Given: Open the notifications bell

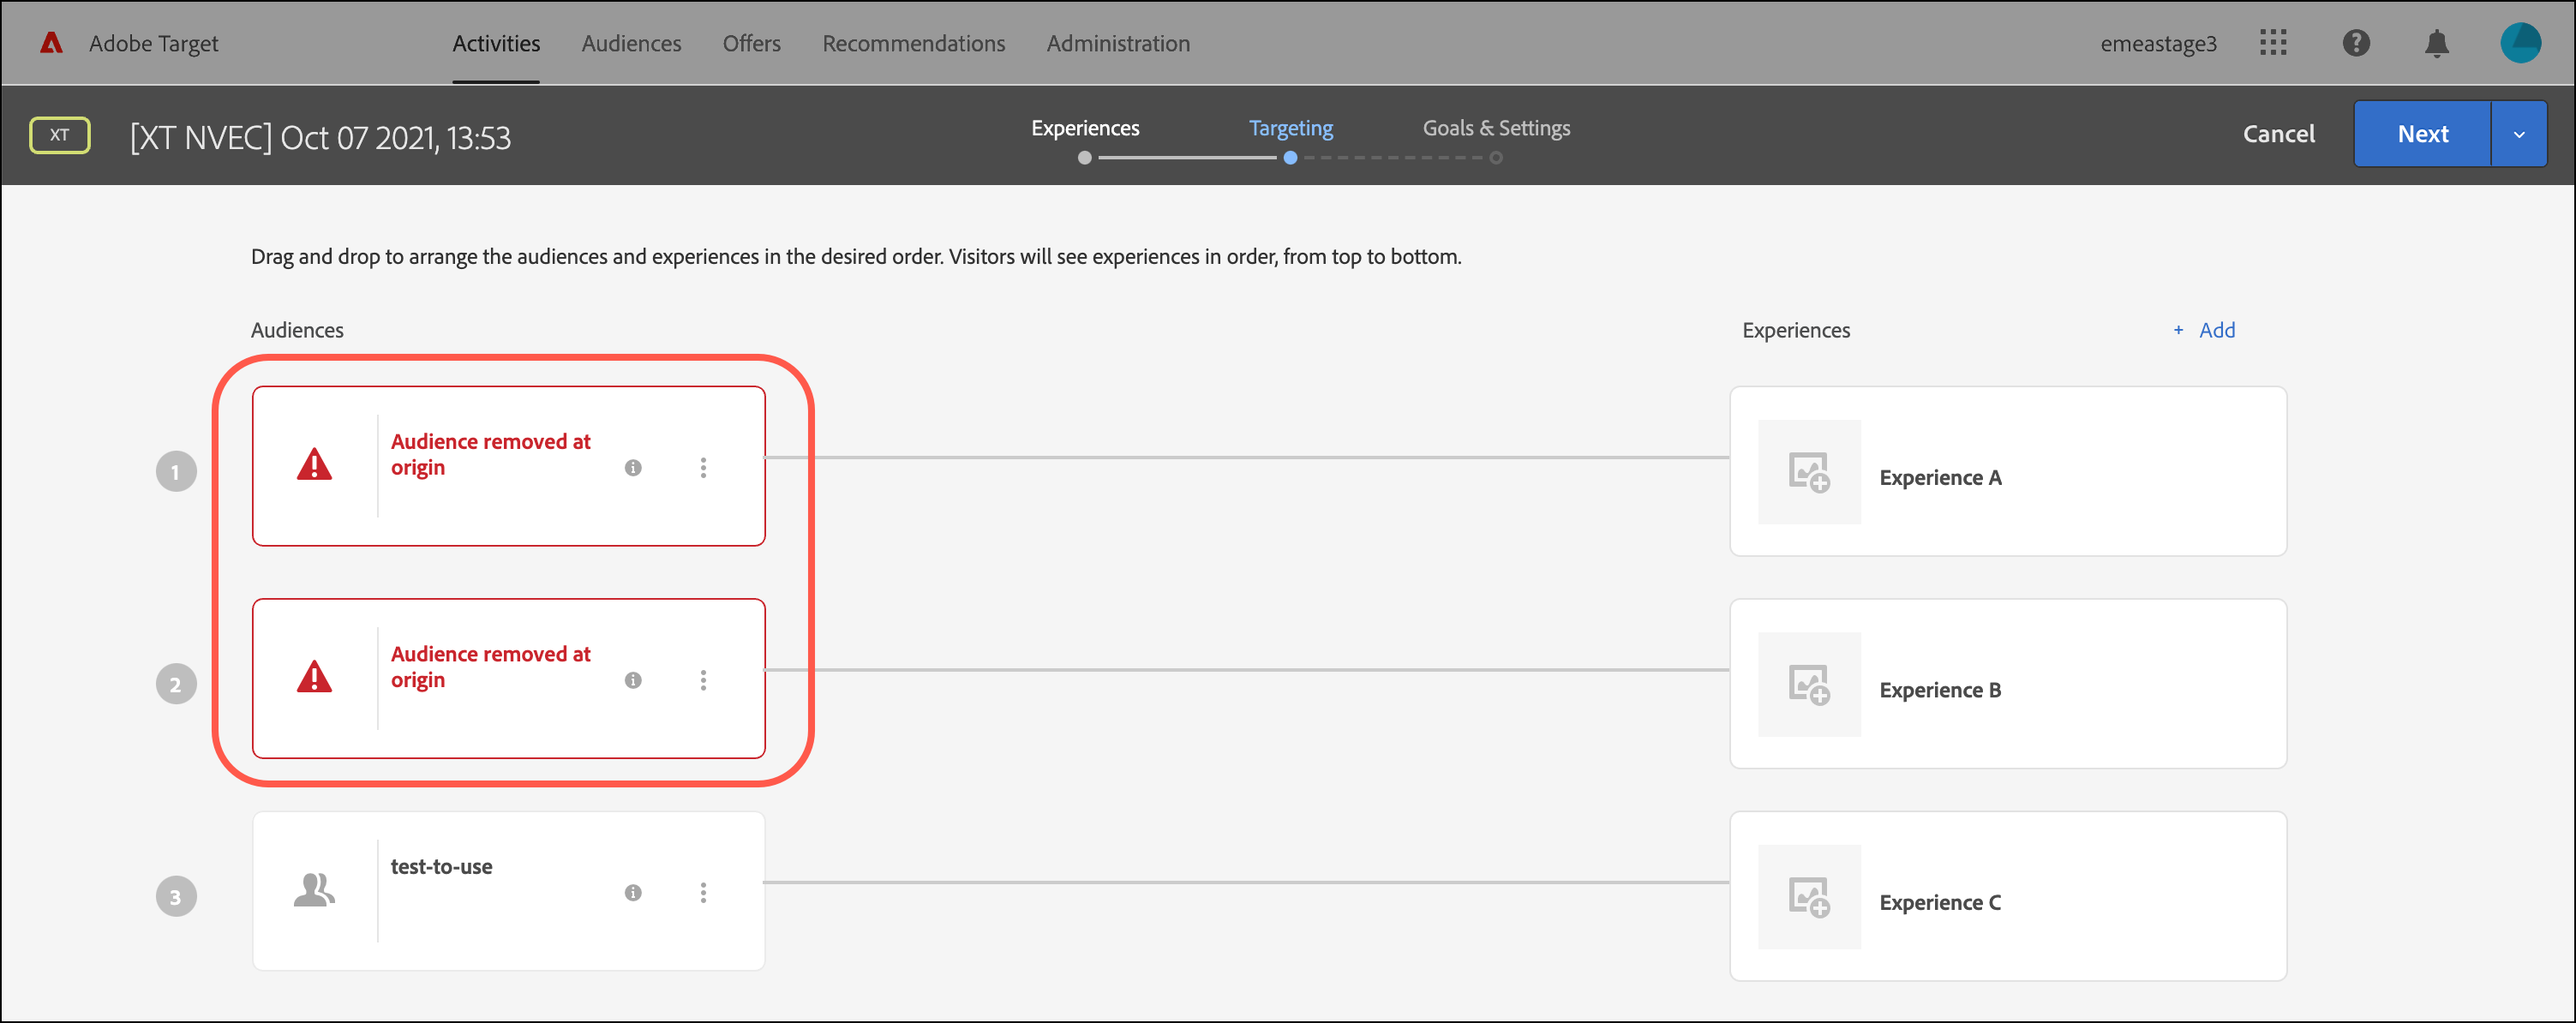Looking at the screenshot, I should click(2437, 43).
